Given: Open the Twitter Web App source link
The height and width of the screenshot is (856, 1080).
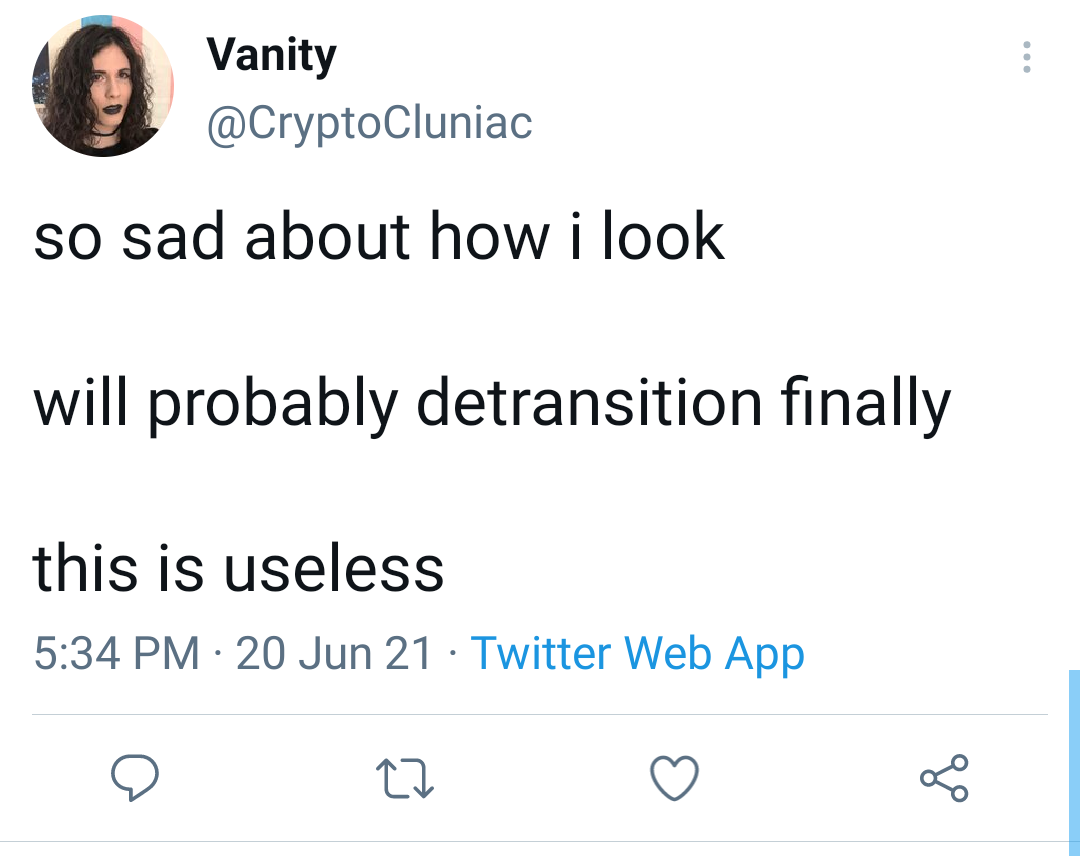Looking at the screenshot, I should [x=637, y=654].
